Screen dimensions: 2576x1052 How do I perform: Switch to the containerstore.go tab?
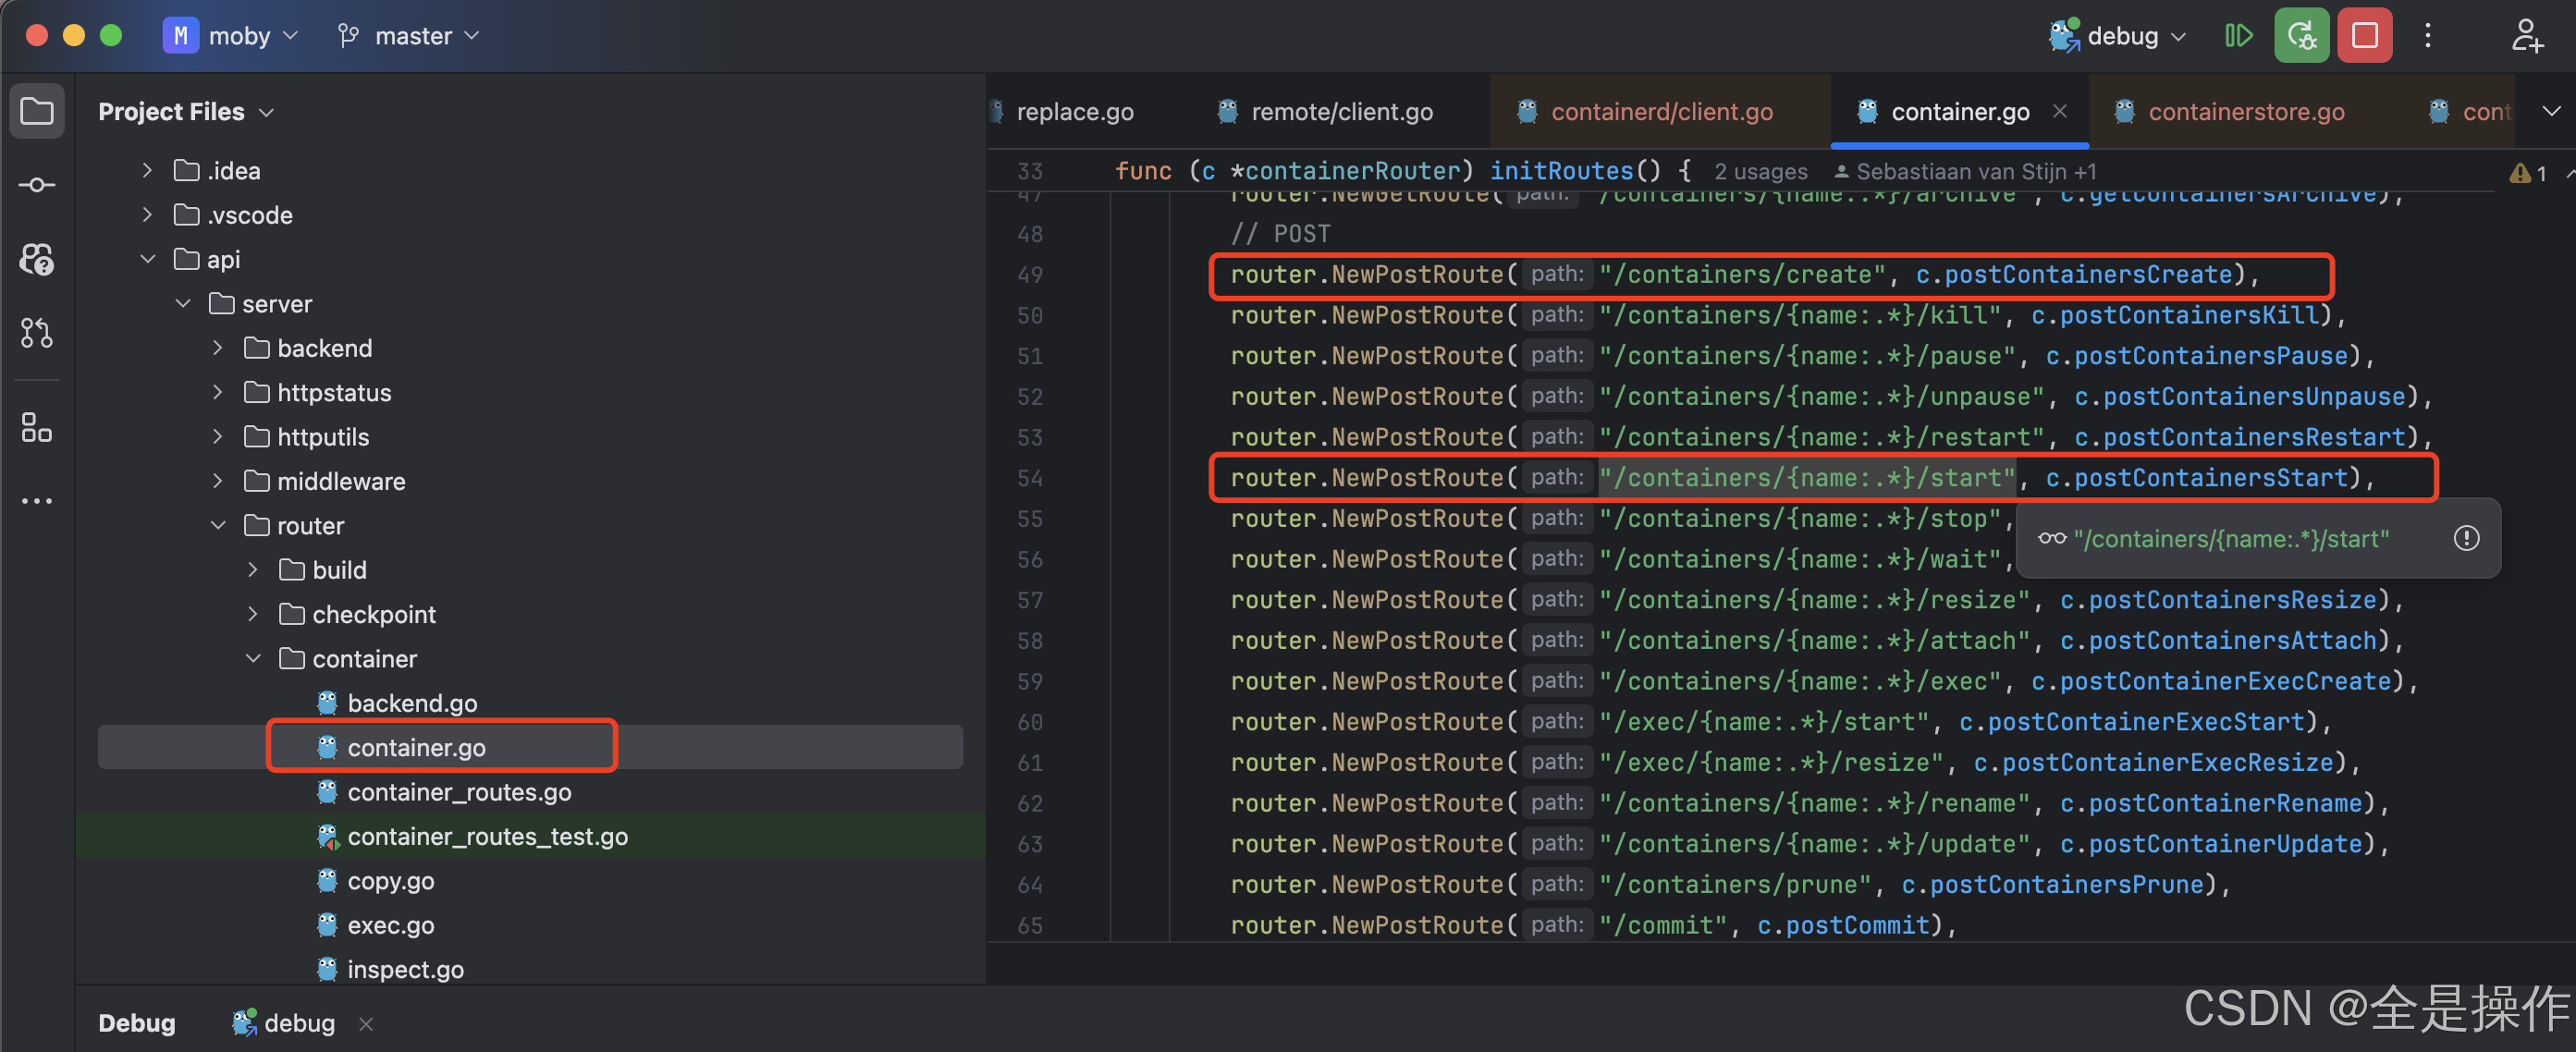point(2245,112)
